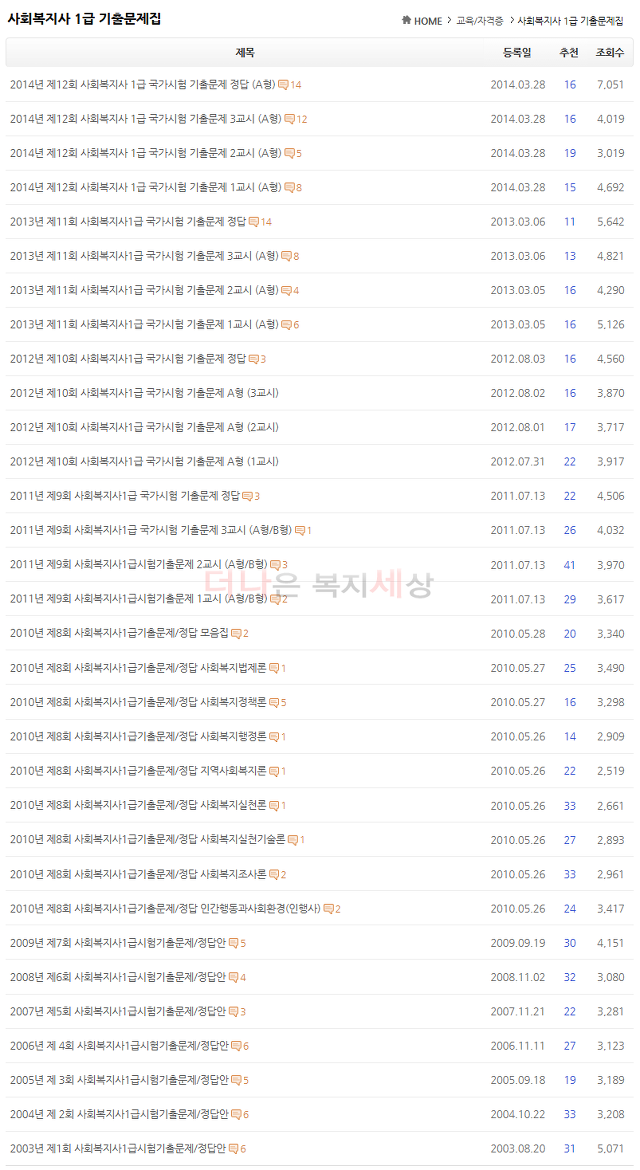Open 2004년 제 2회 시험기출문제/정답안 post

(119, 1114)
